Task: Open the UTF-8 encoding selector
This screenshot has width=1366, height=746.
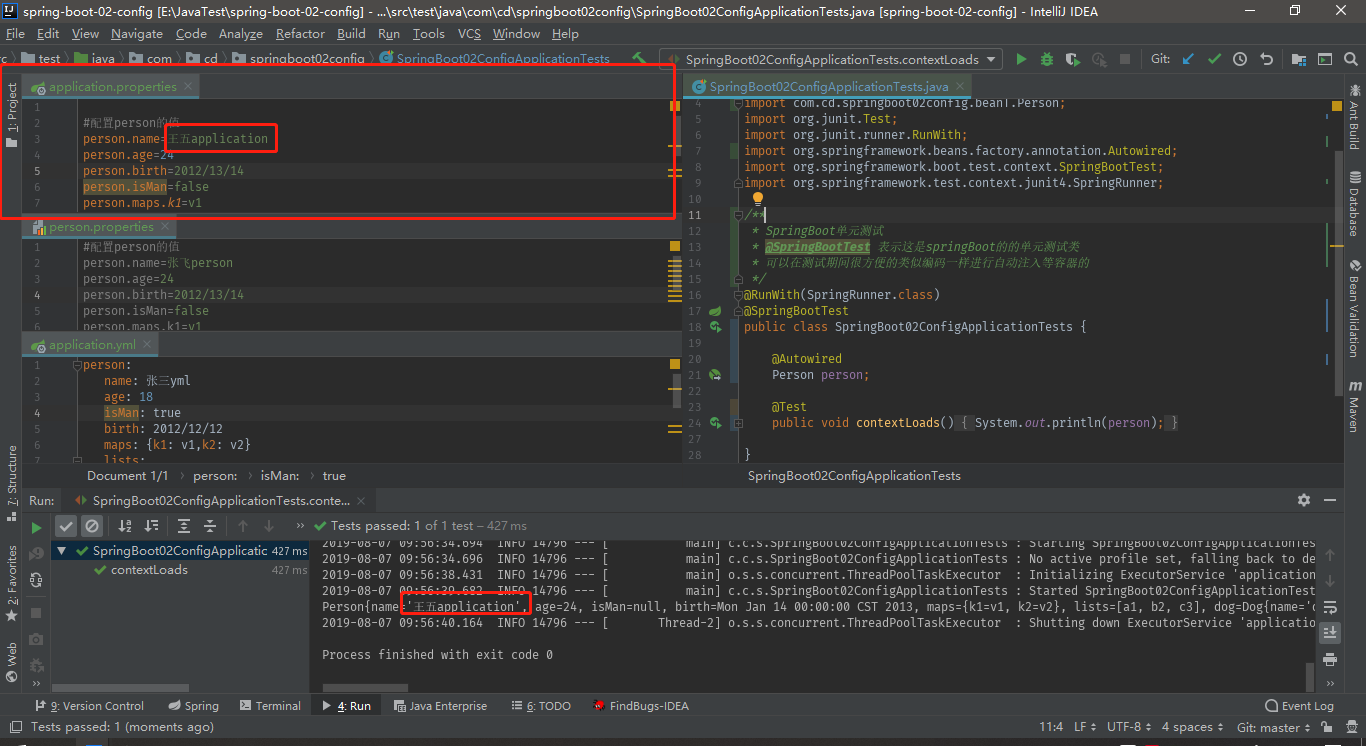Action: 1128,728
